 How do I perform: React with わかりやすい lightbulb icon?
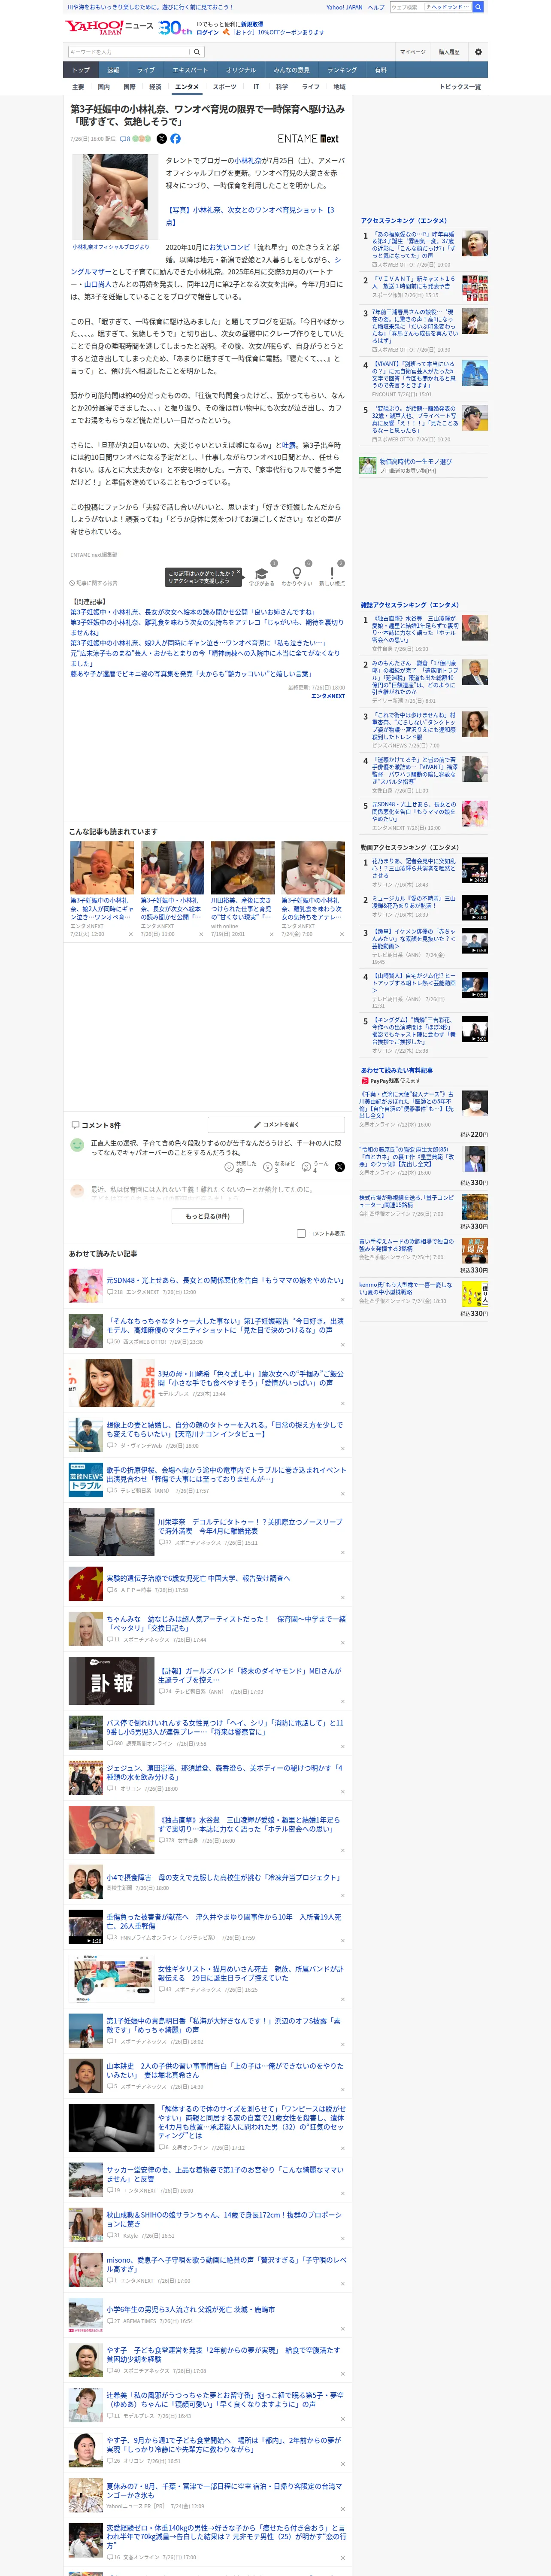(296, 574)
